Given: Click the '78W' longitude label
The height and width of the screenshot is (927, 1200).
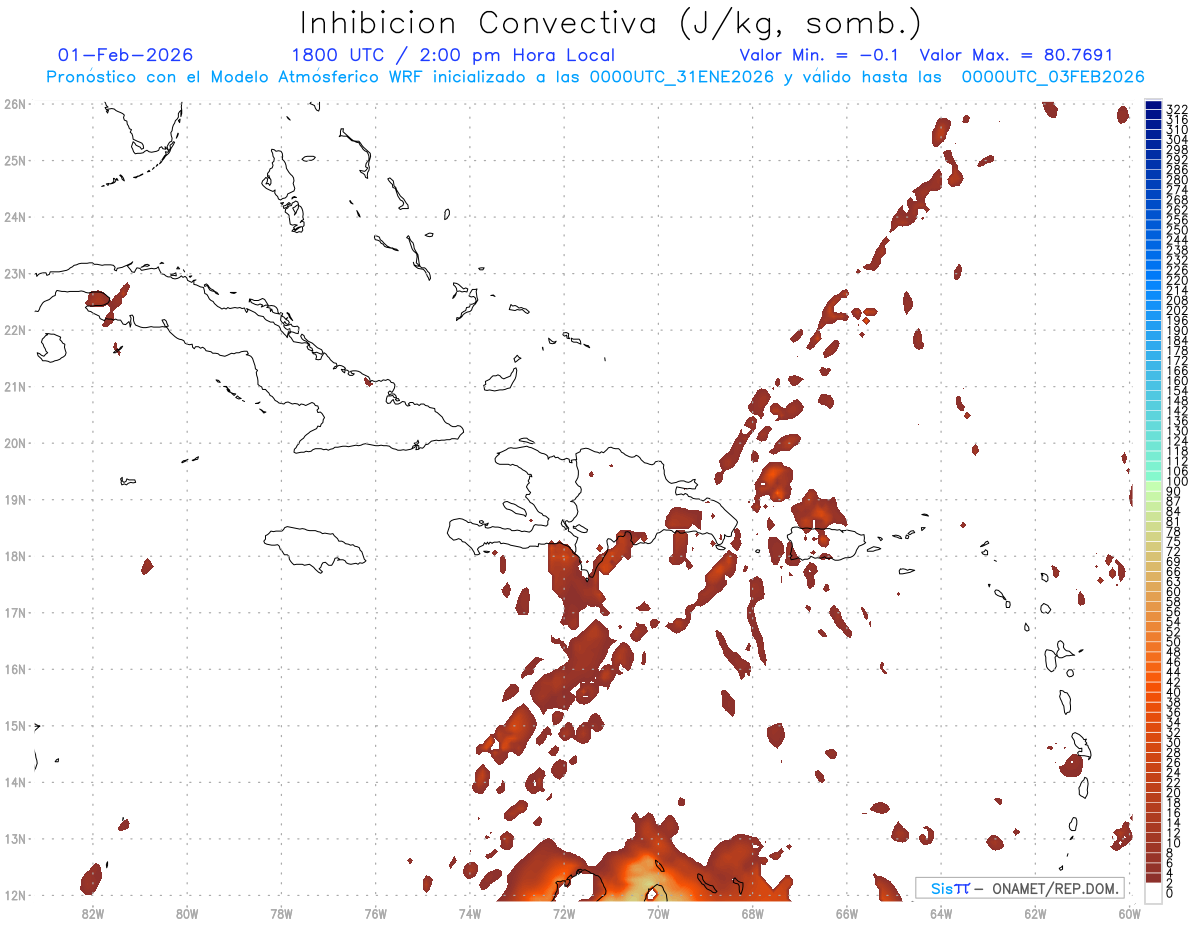Looking at the screenshot, I should pyautogui.click(x=281, y=913).
